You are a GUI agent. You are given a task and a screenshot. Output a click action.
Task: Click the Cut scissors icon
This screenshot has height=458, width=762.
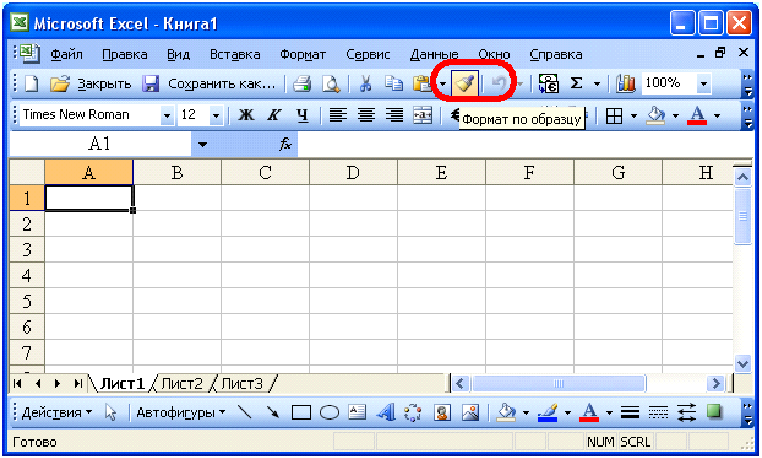tap(365, 84)
